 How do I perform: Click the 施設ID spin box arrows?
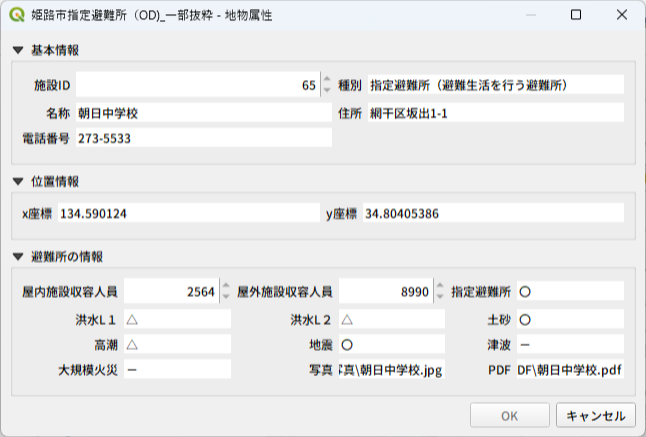(x=325, y=86)
